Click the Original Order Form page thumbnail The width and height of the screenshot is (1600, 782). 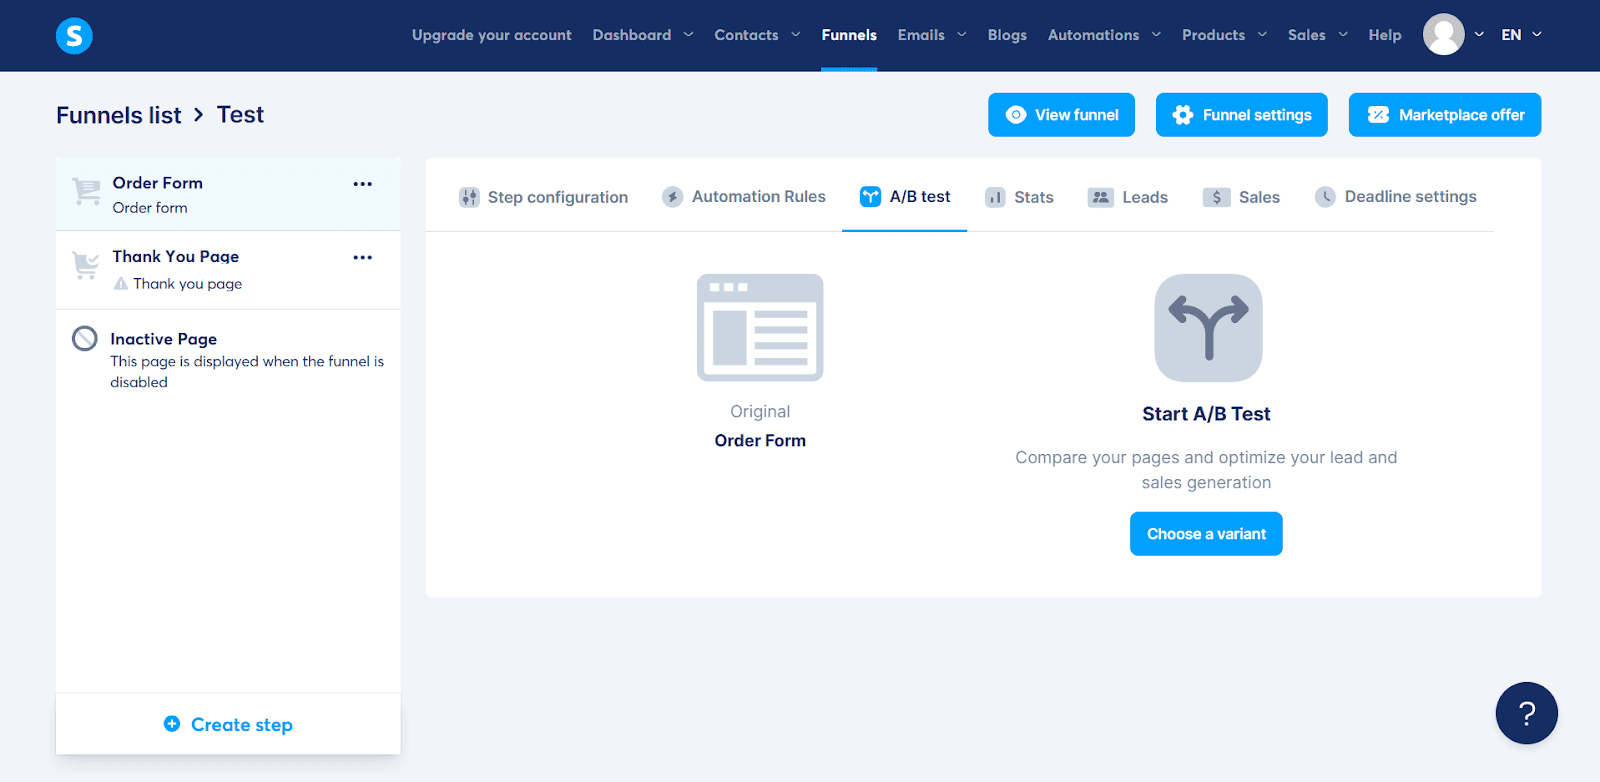click(x=760, y=328)
